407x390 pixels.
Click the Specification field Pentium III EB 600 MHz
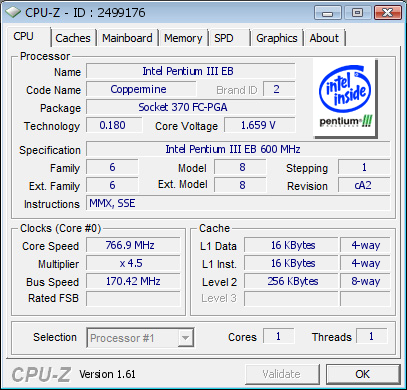(x=238, y=149)
